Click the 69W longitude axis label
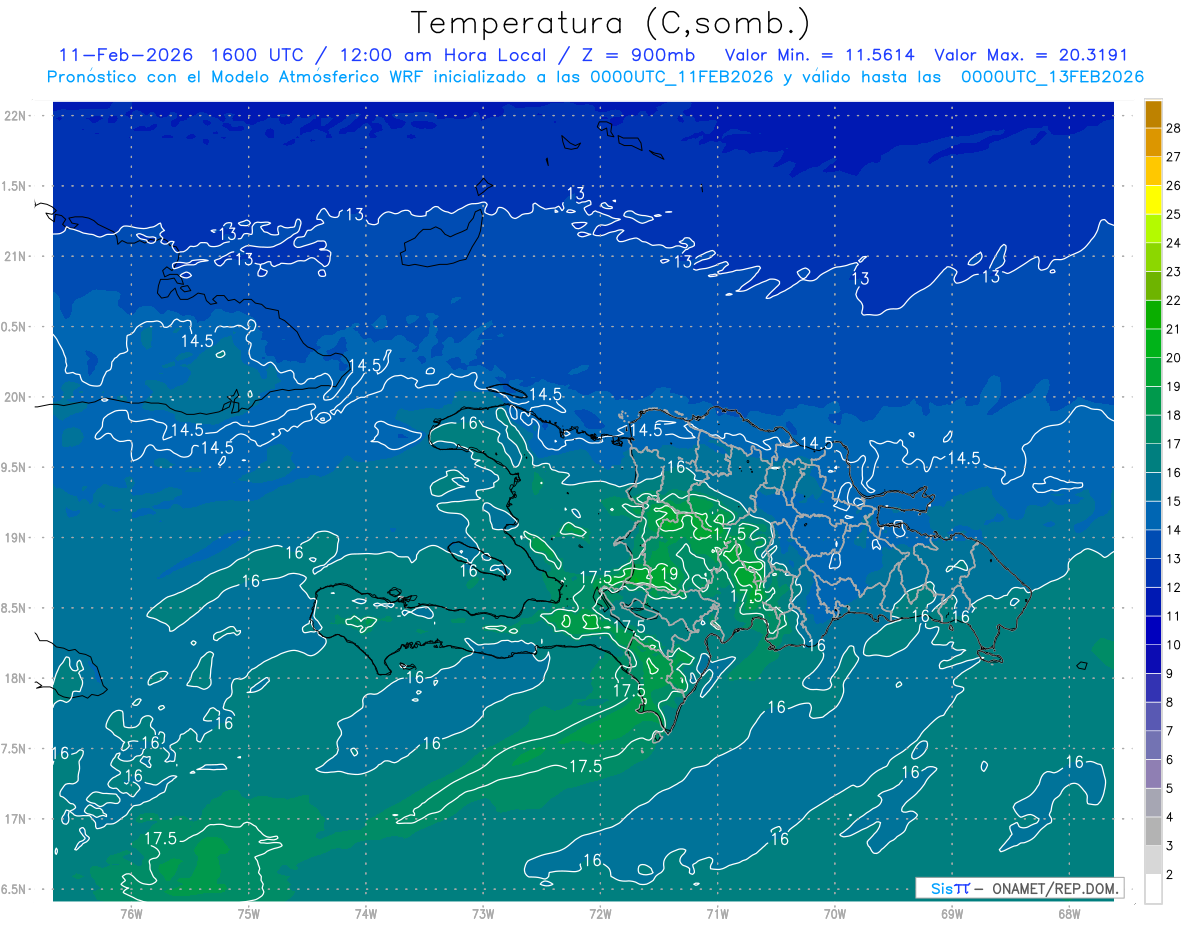This screenshot has width=1200, height=927. tap(951, 913)
